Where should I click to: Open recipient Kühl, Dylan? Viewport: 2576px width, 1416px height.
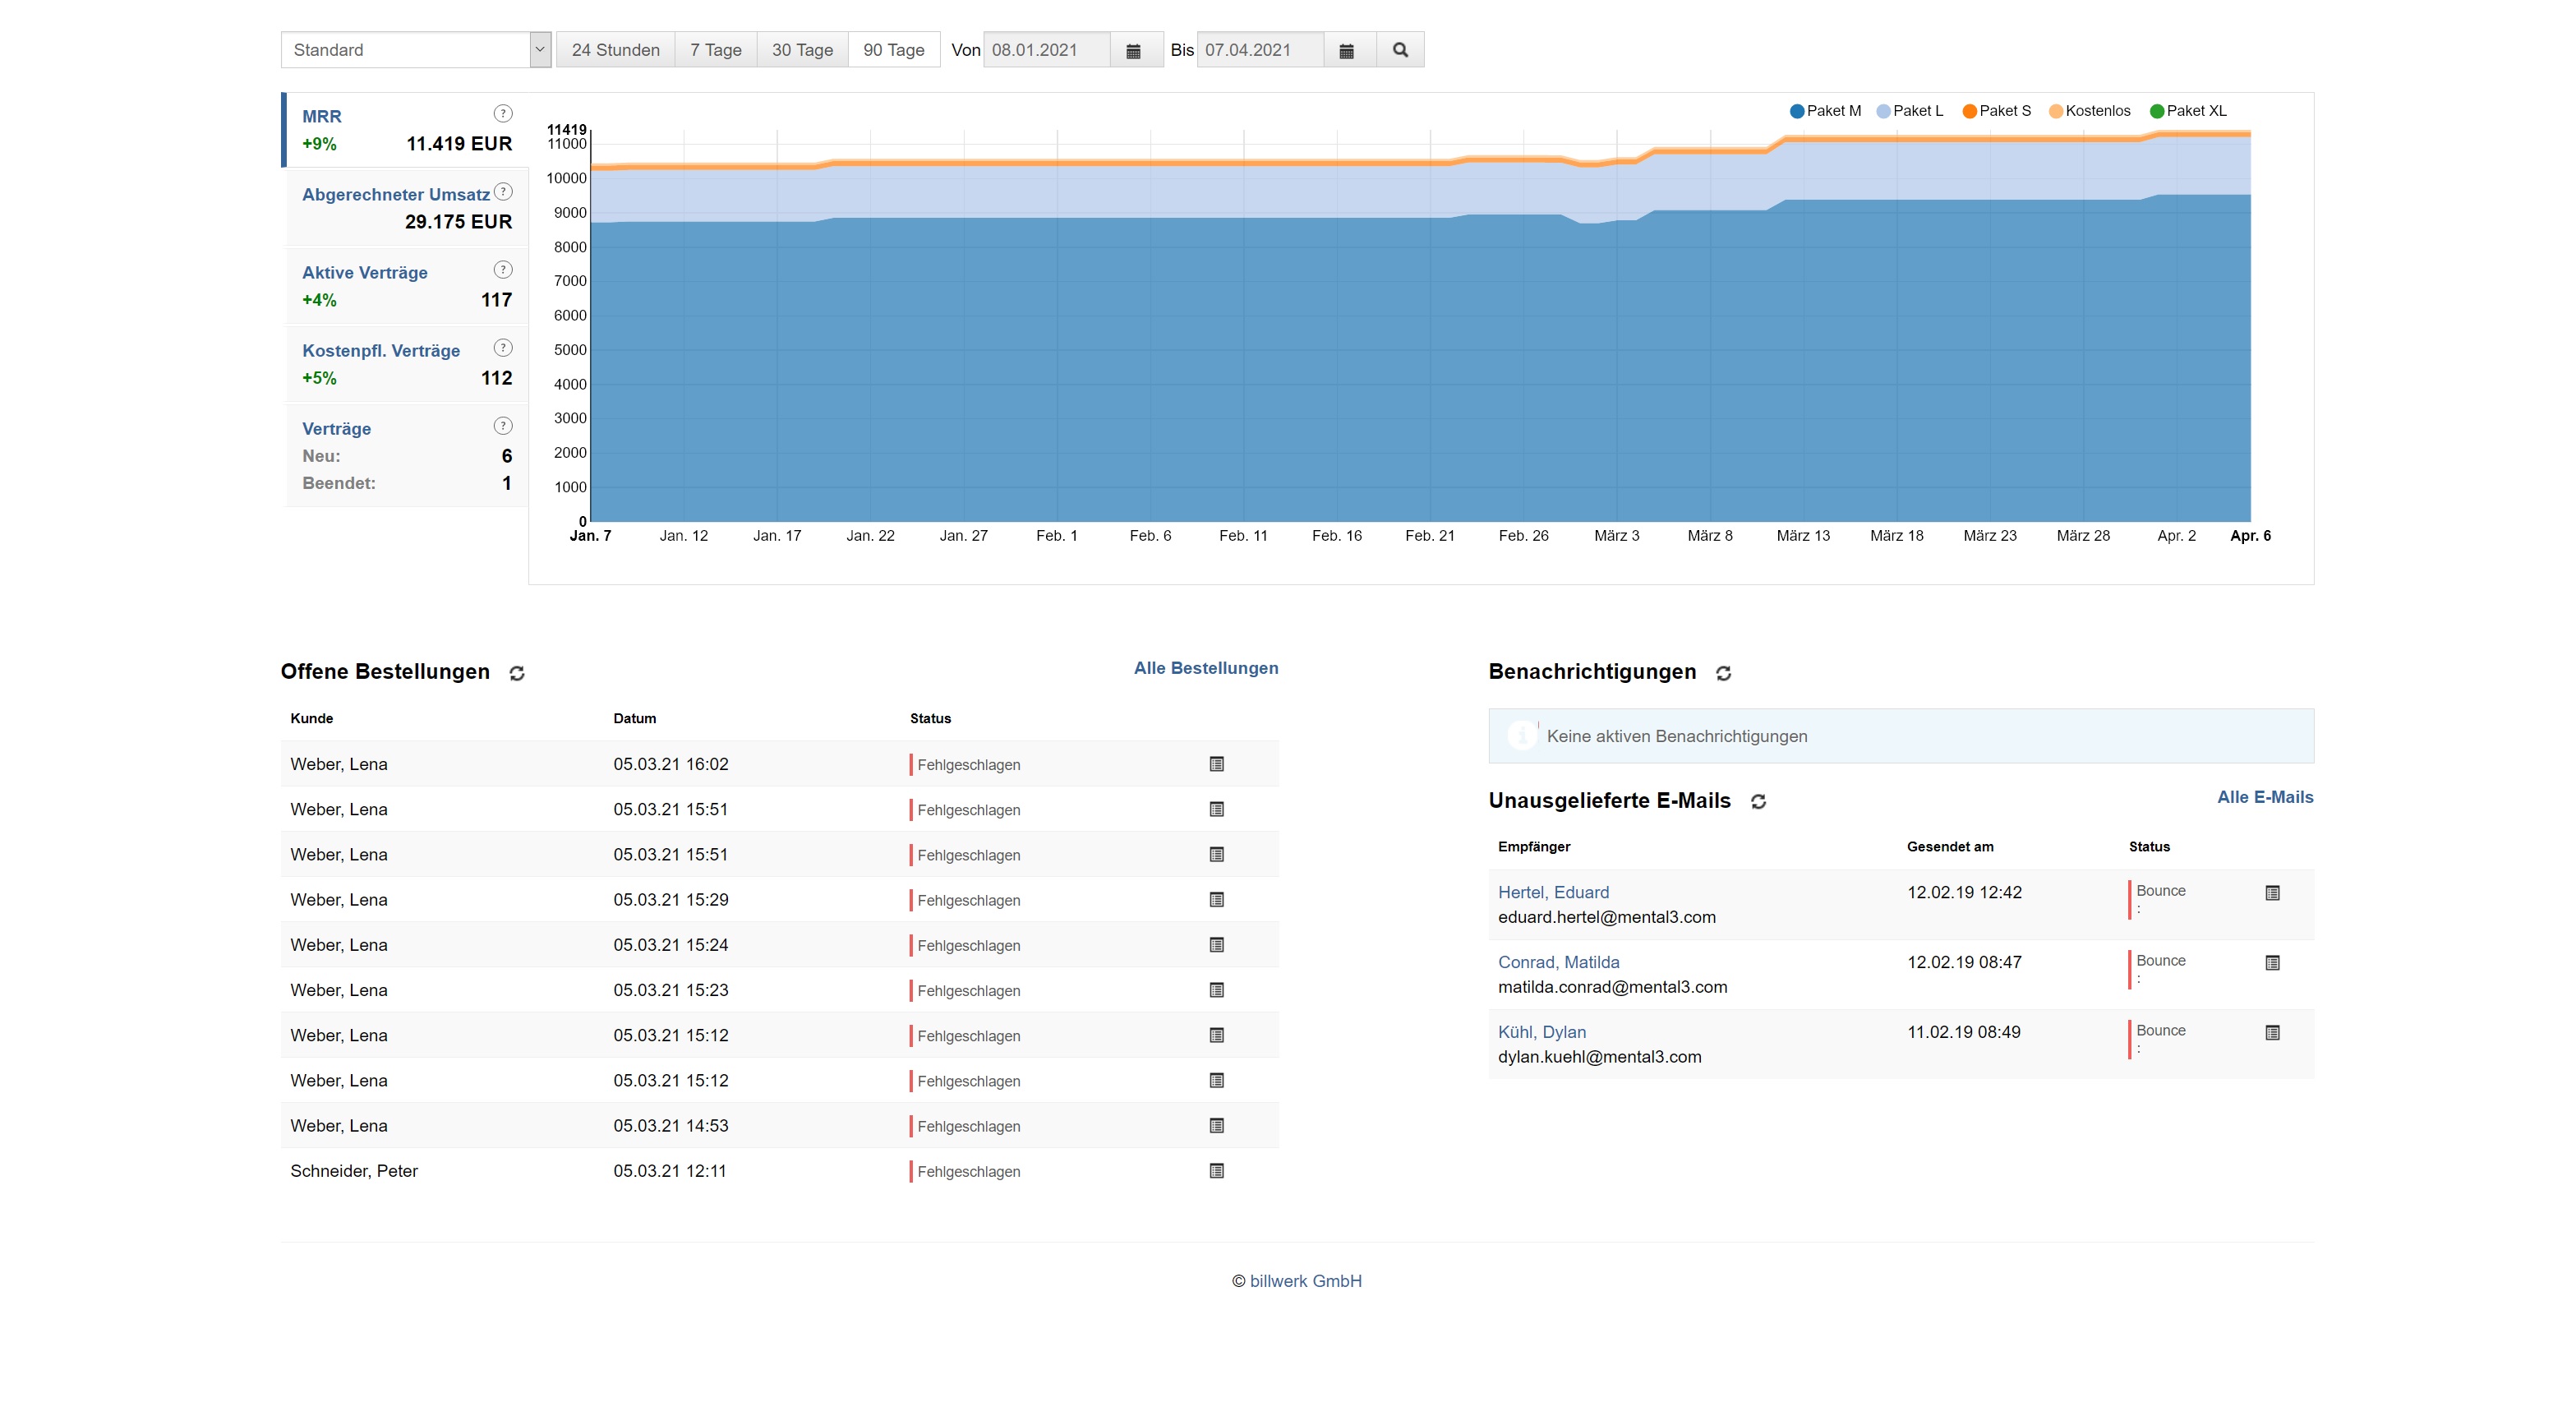tap(1541, 1032)
